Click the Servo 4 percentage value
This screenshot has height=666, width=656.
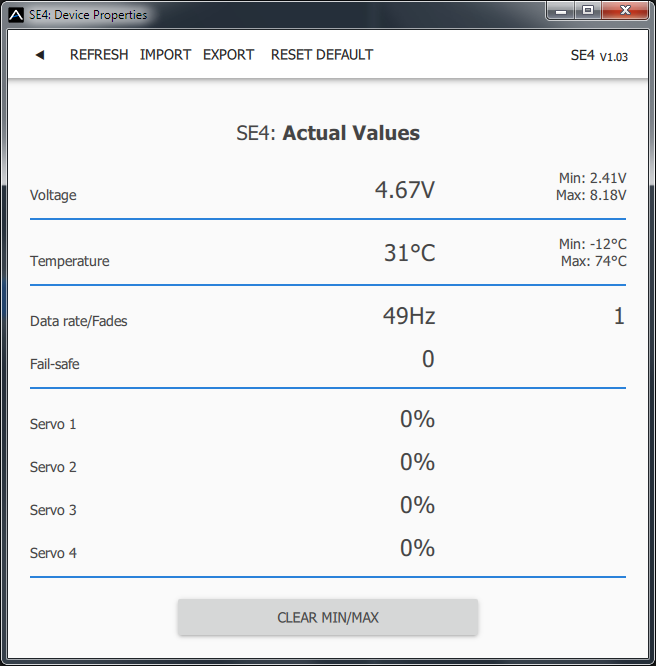(x=417, y=548)
